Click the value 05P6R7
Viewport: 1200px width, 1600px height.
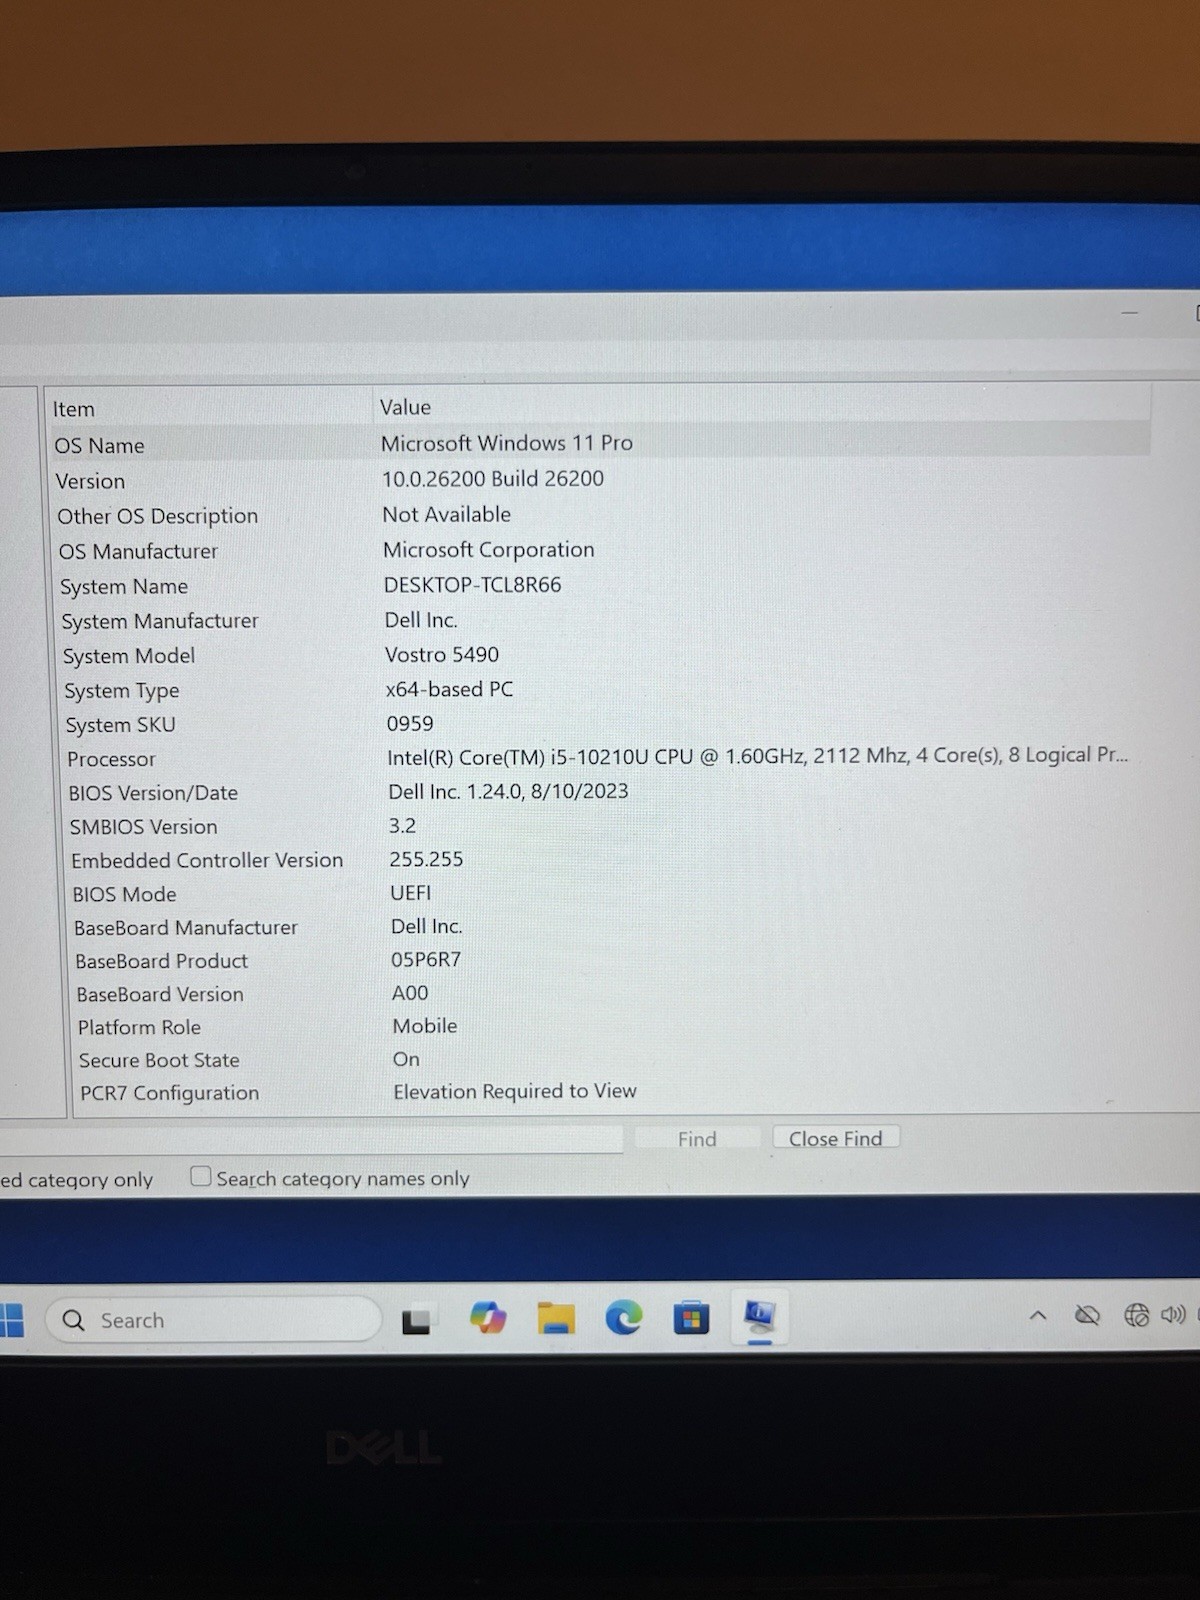click(426, 959)
